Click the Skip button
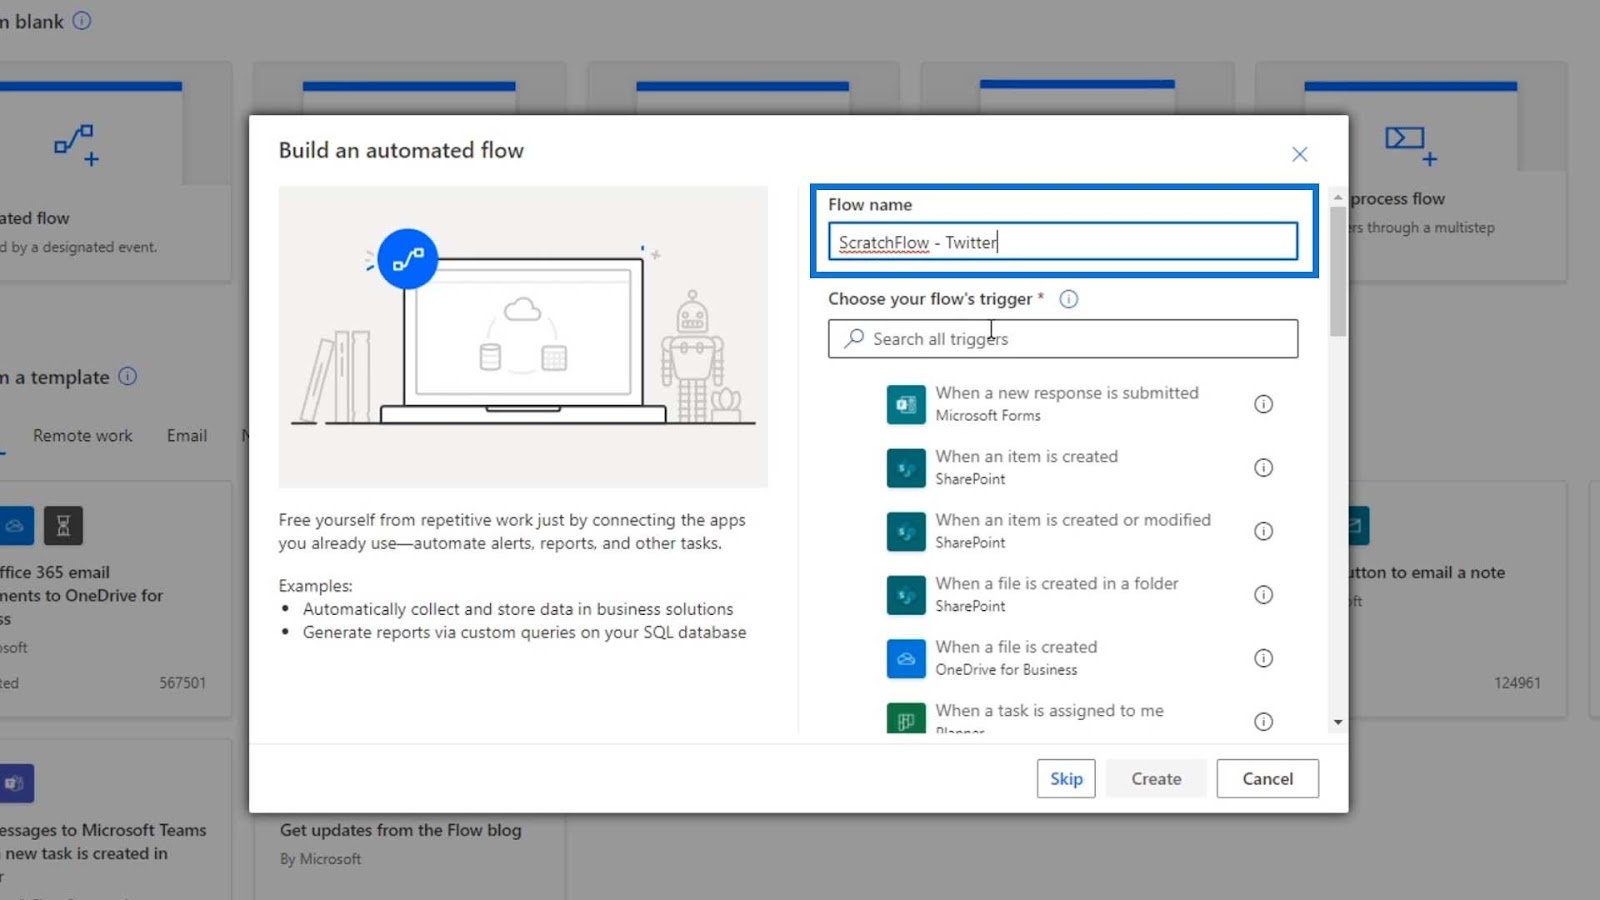This screenshot has height=900, width=1600. (1066, 779)
